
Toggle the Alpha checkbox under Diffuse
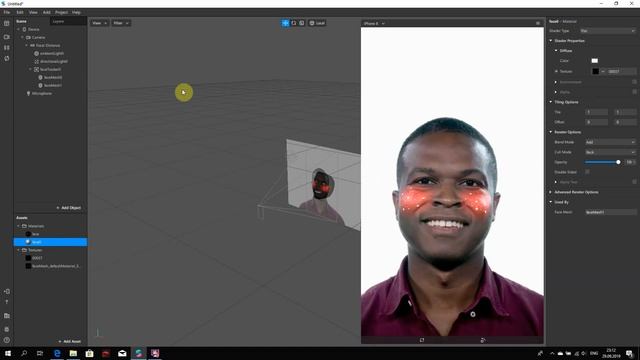click(634, 92)
